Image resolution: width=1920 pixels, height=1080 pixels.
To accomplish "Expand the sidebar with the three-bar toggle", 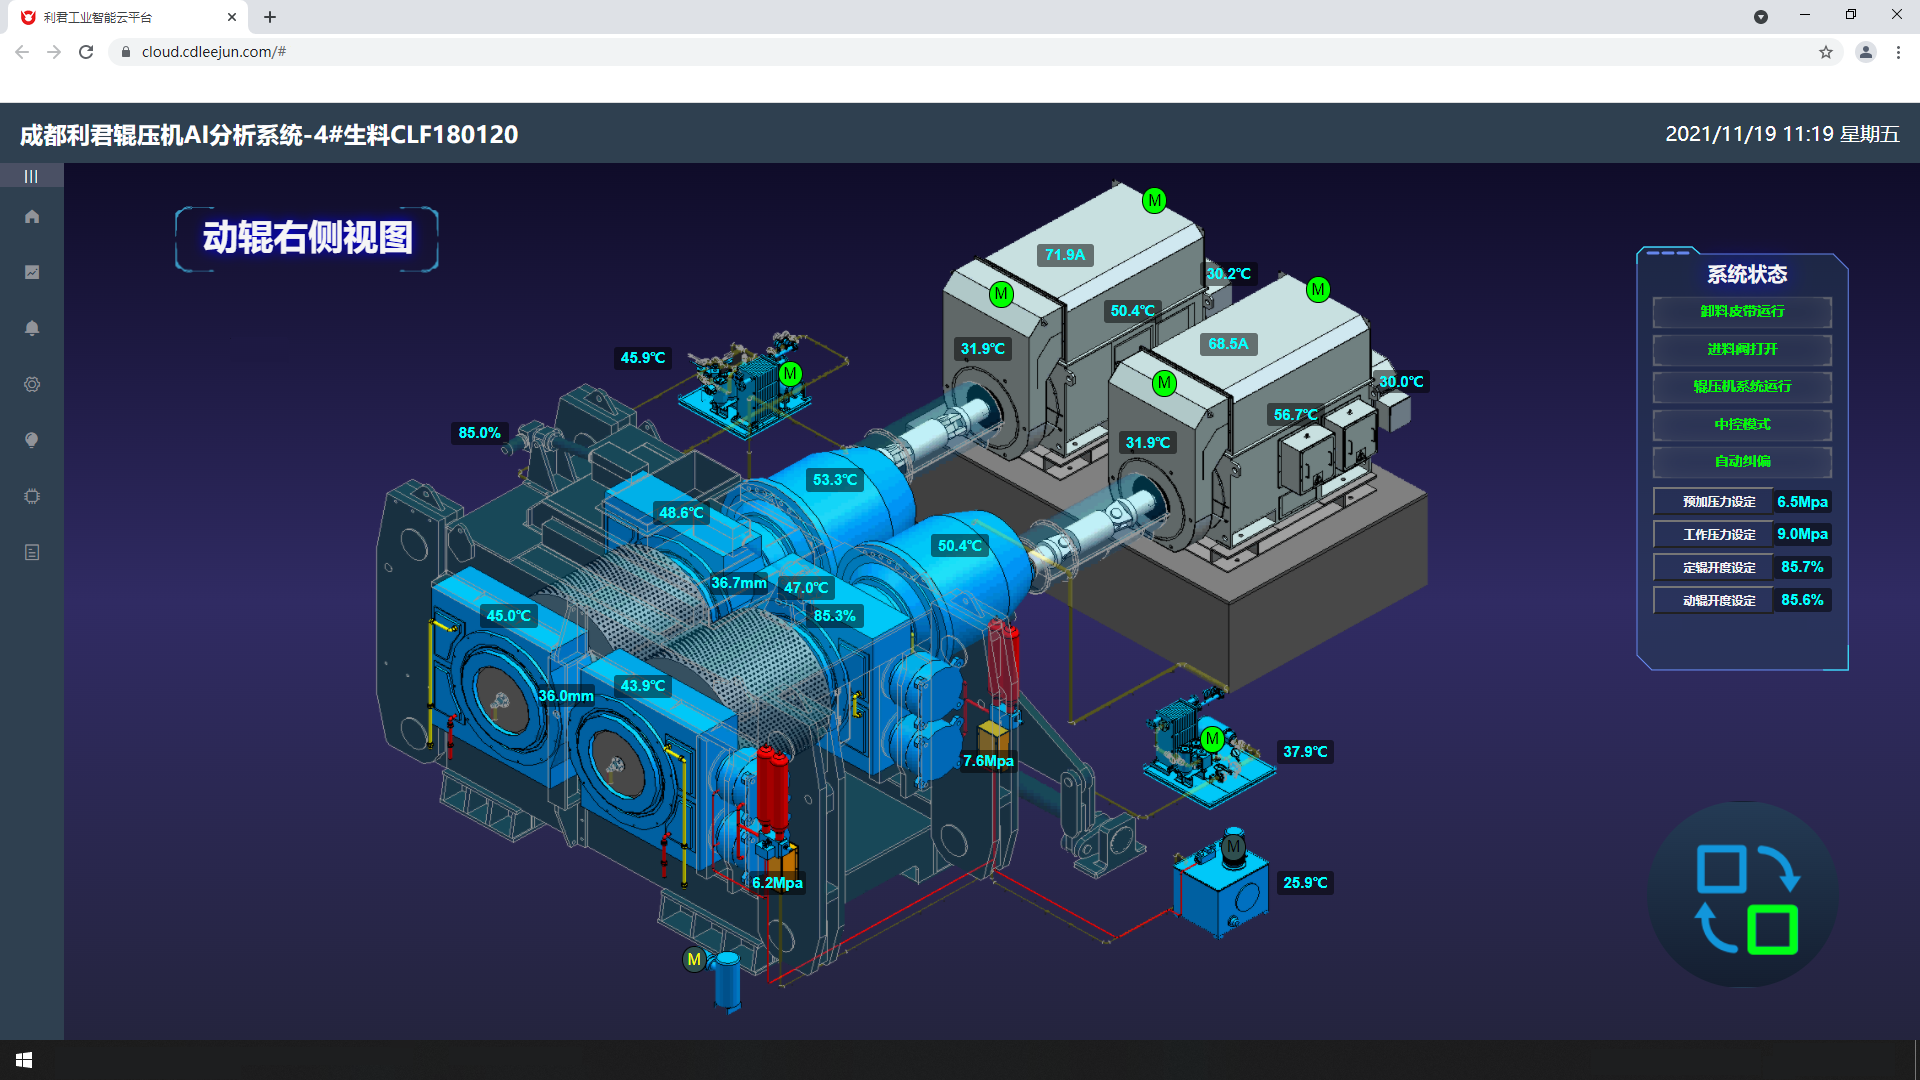I will coord(31,176).
